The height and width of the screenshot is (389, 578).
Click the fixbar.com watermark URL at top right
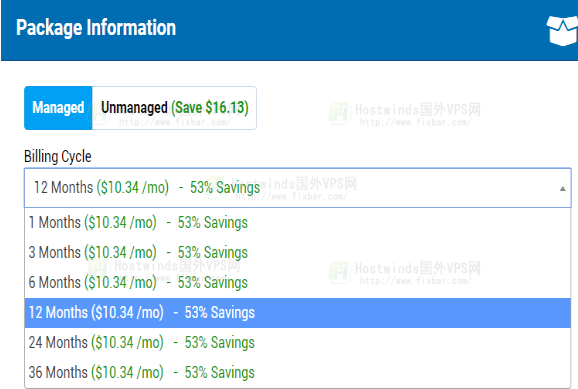click(415, 122)
